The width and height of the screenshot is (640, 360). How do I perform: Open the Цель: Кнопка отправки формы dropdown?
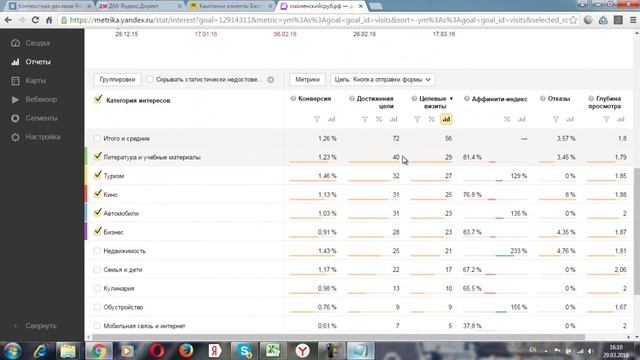[x=382, y=80]
